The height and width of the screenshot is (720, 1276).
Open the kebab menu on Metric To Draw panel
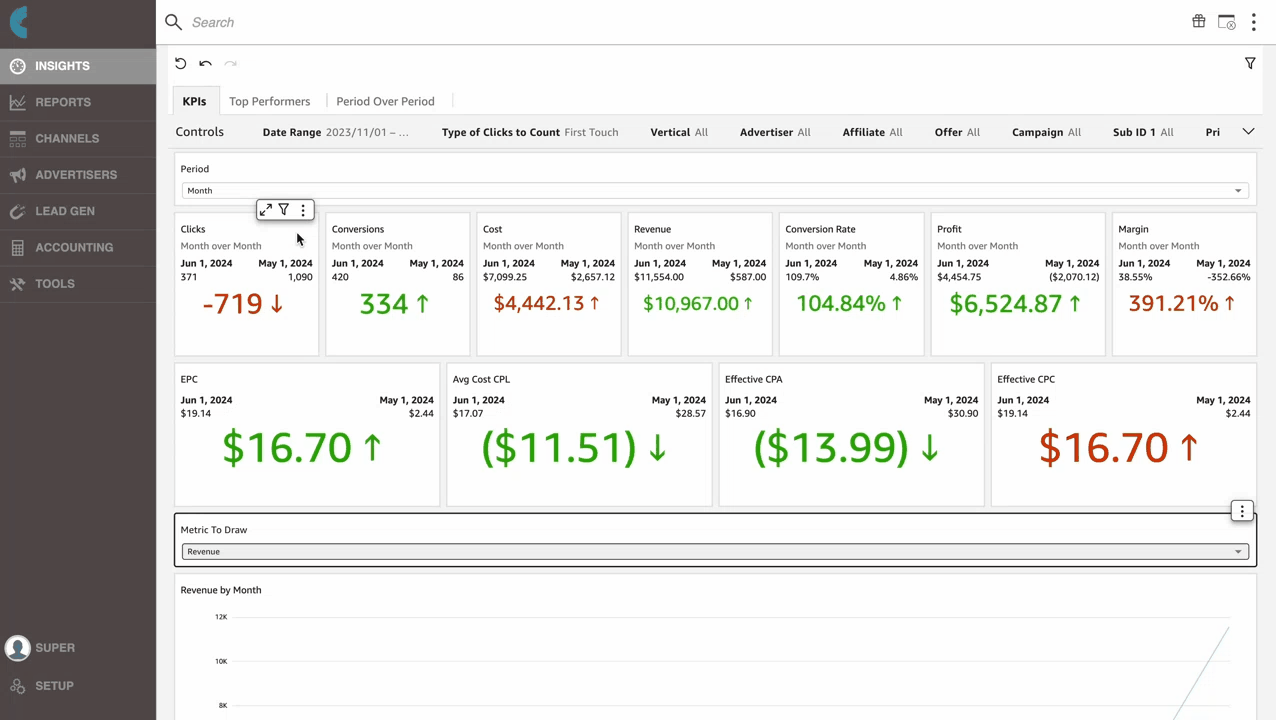1241,510
